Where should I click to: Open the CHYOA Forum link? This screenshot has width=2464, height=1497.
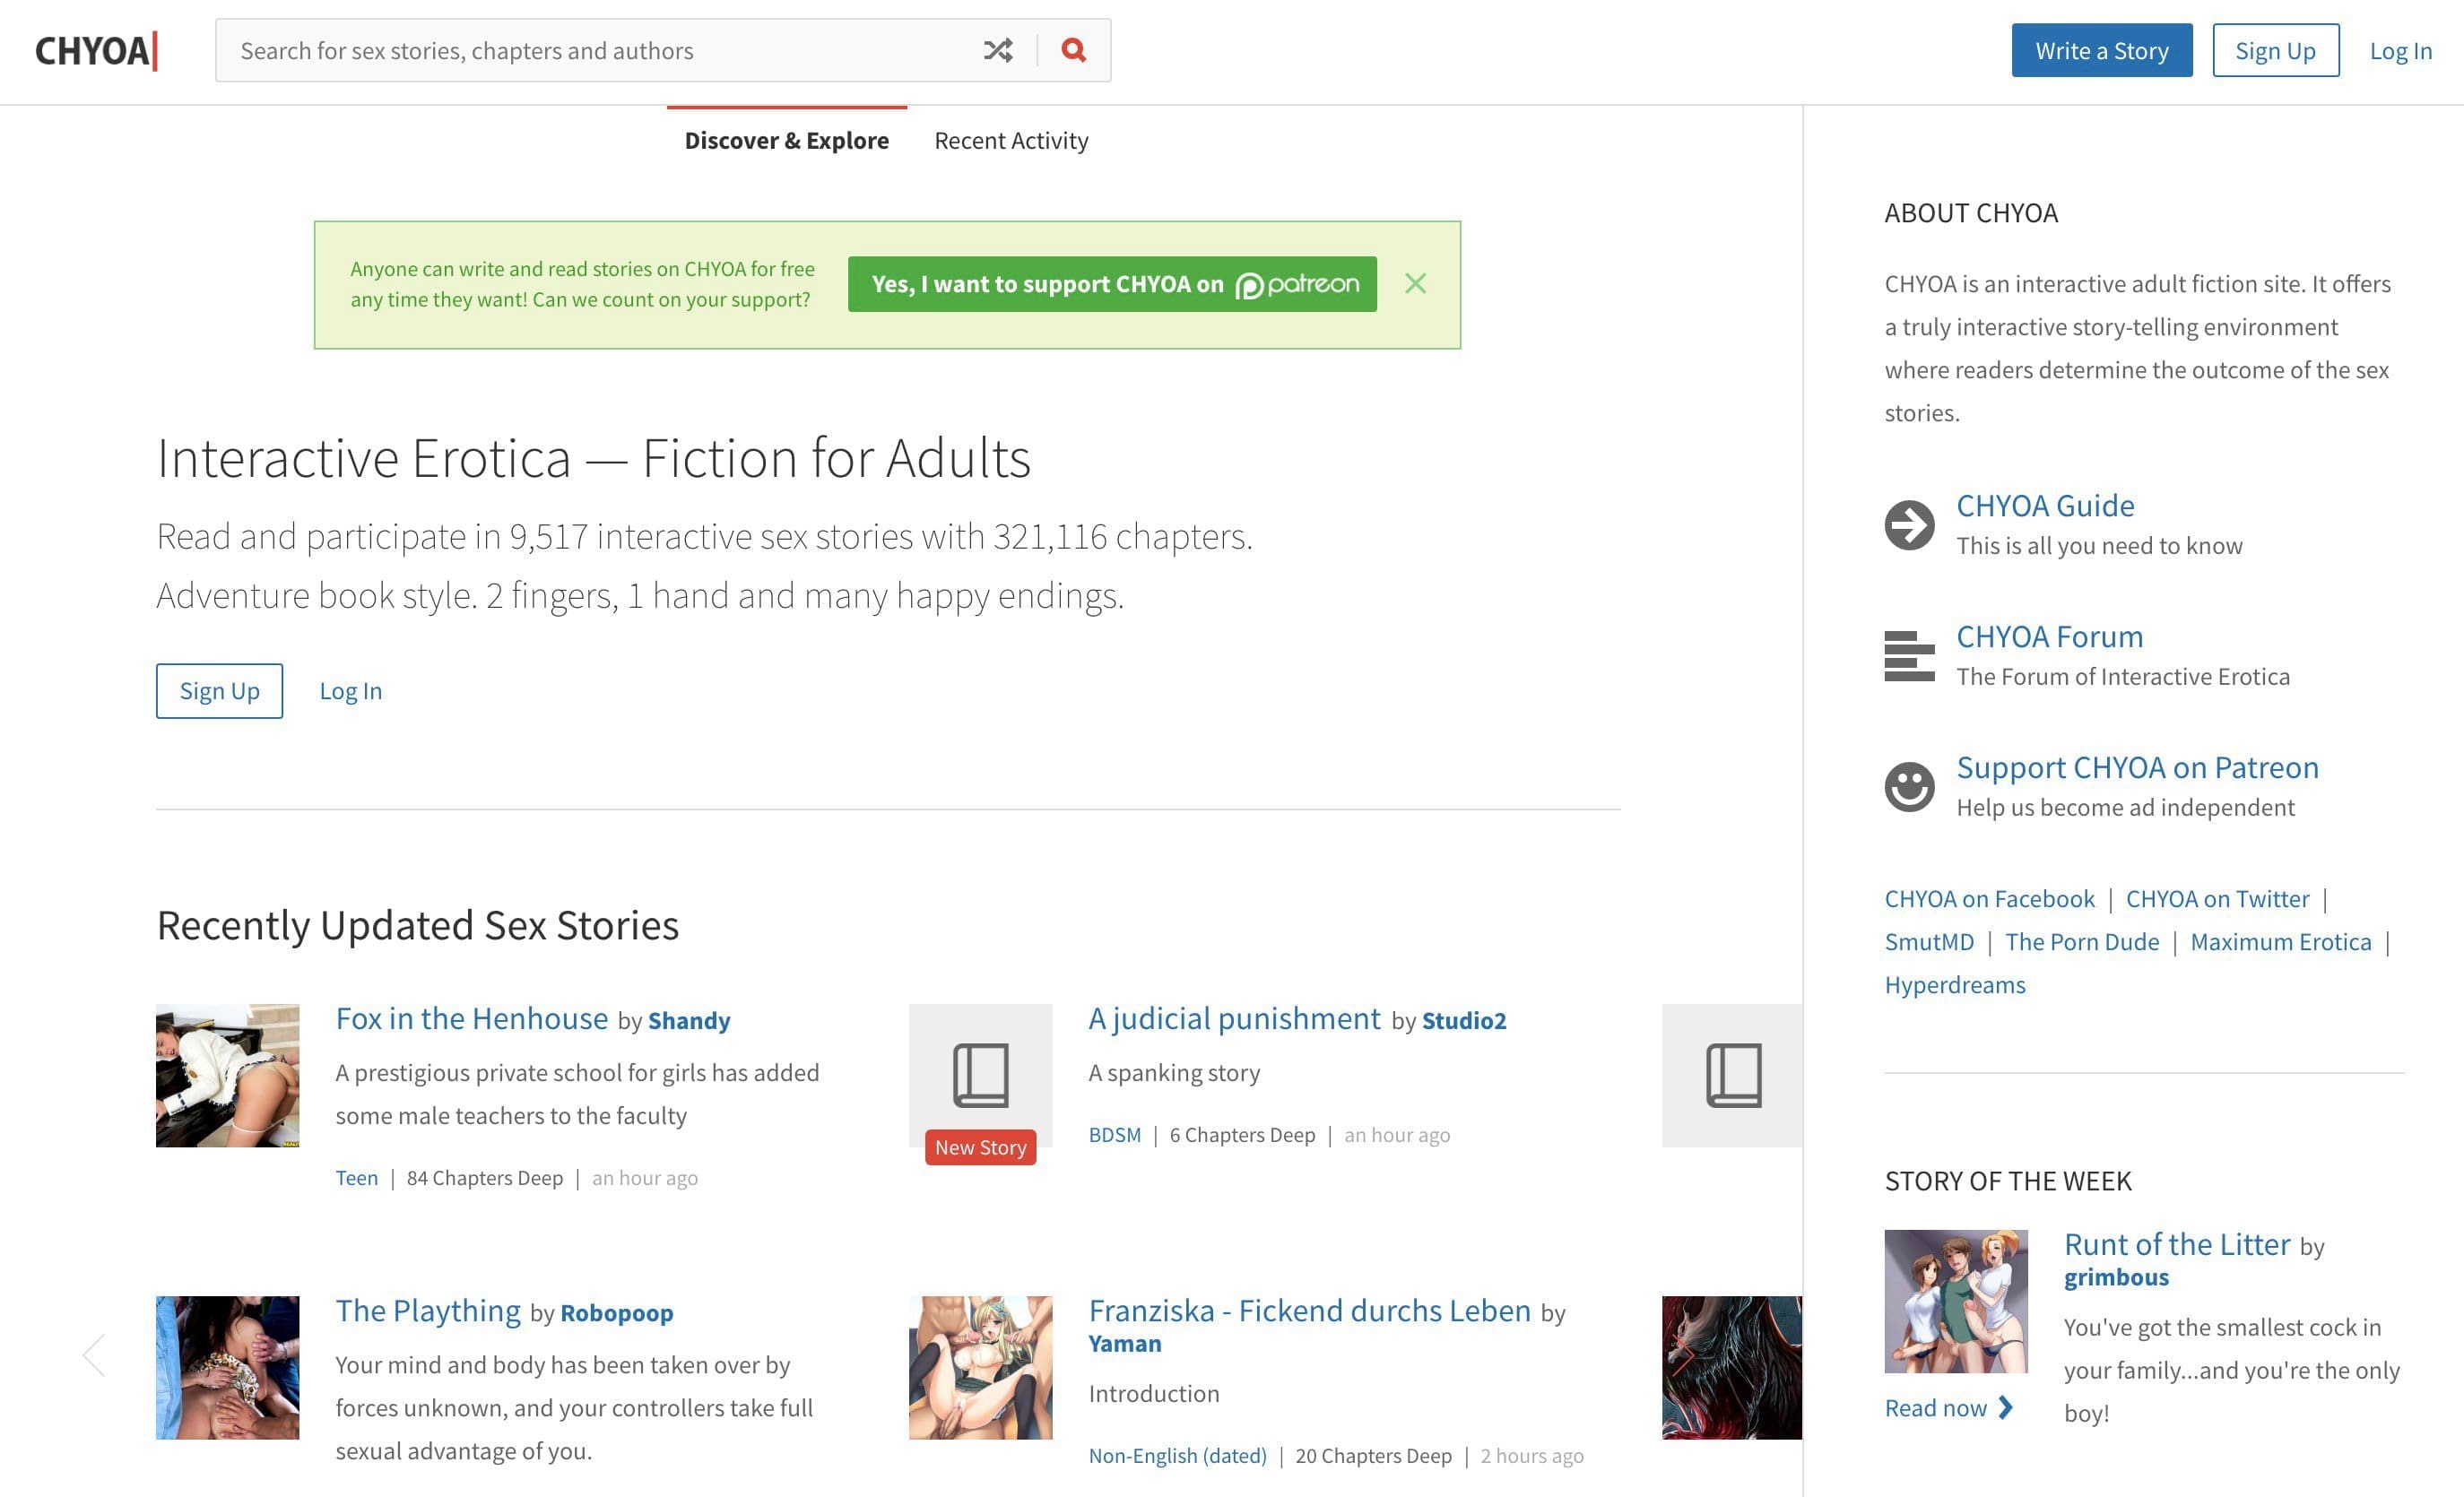pyautogui.click(x=2049, y=637)
